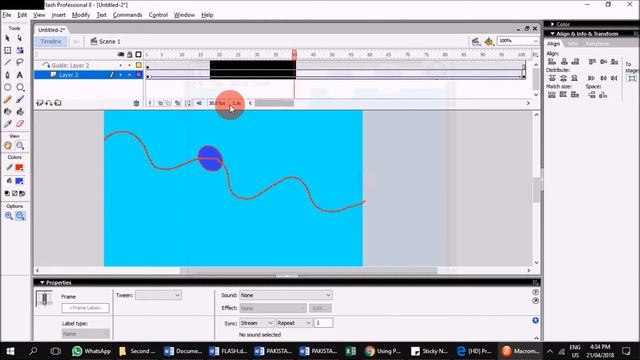Select the Free Transform tool
The height and width of the screenshot is (360, 640).
(7, 50)
